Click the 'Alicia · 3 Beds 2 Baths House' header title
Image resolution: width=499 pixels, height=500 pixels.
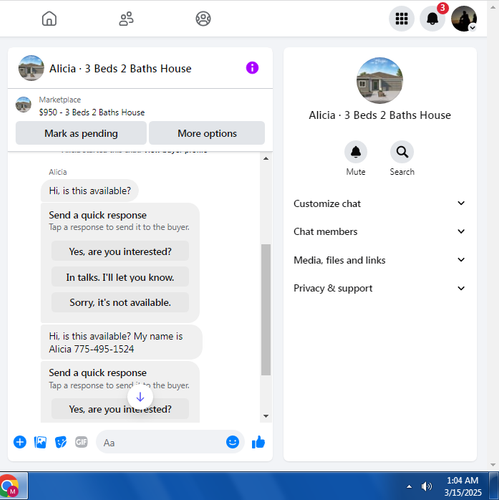pyautogui.click(x=120, y=68)
